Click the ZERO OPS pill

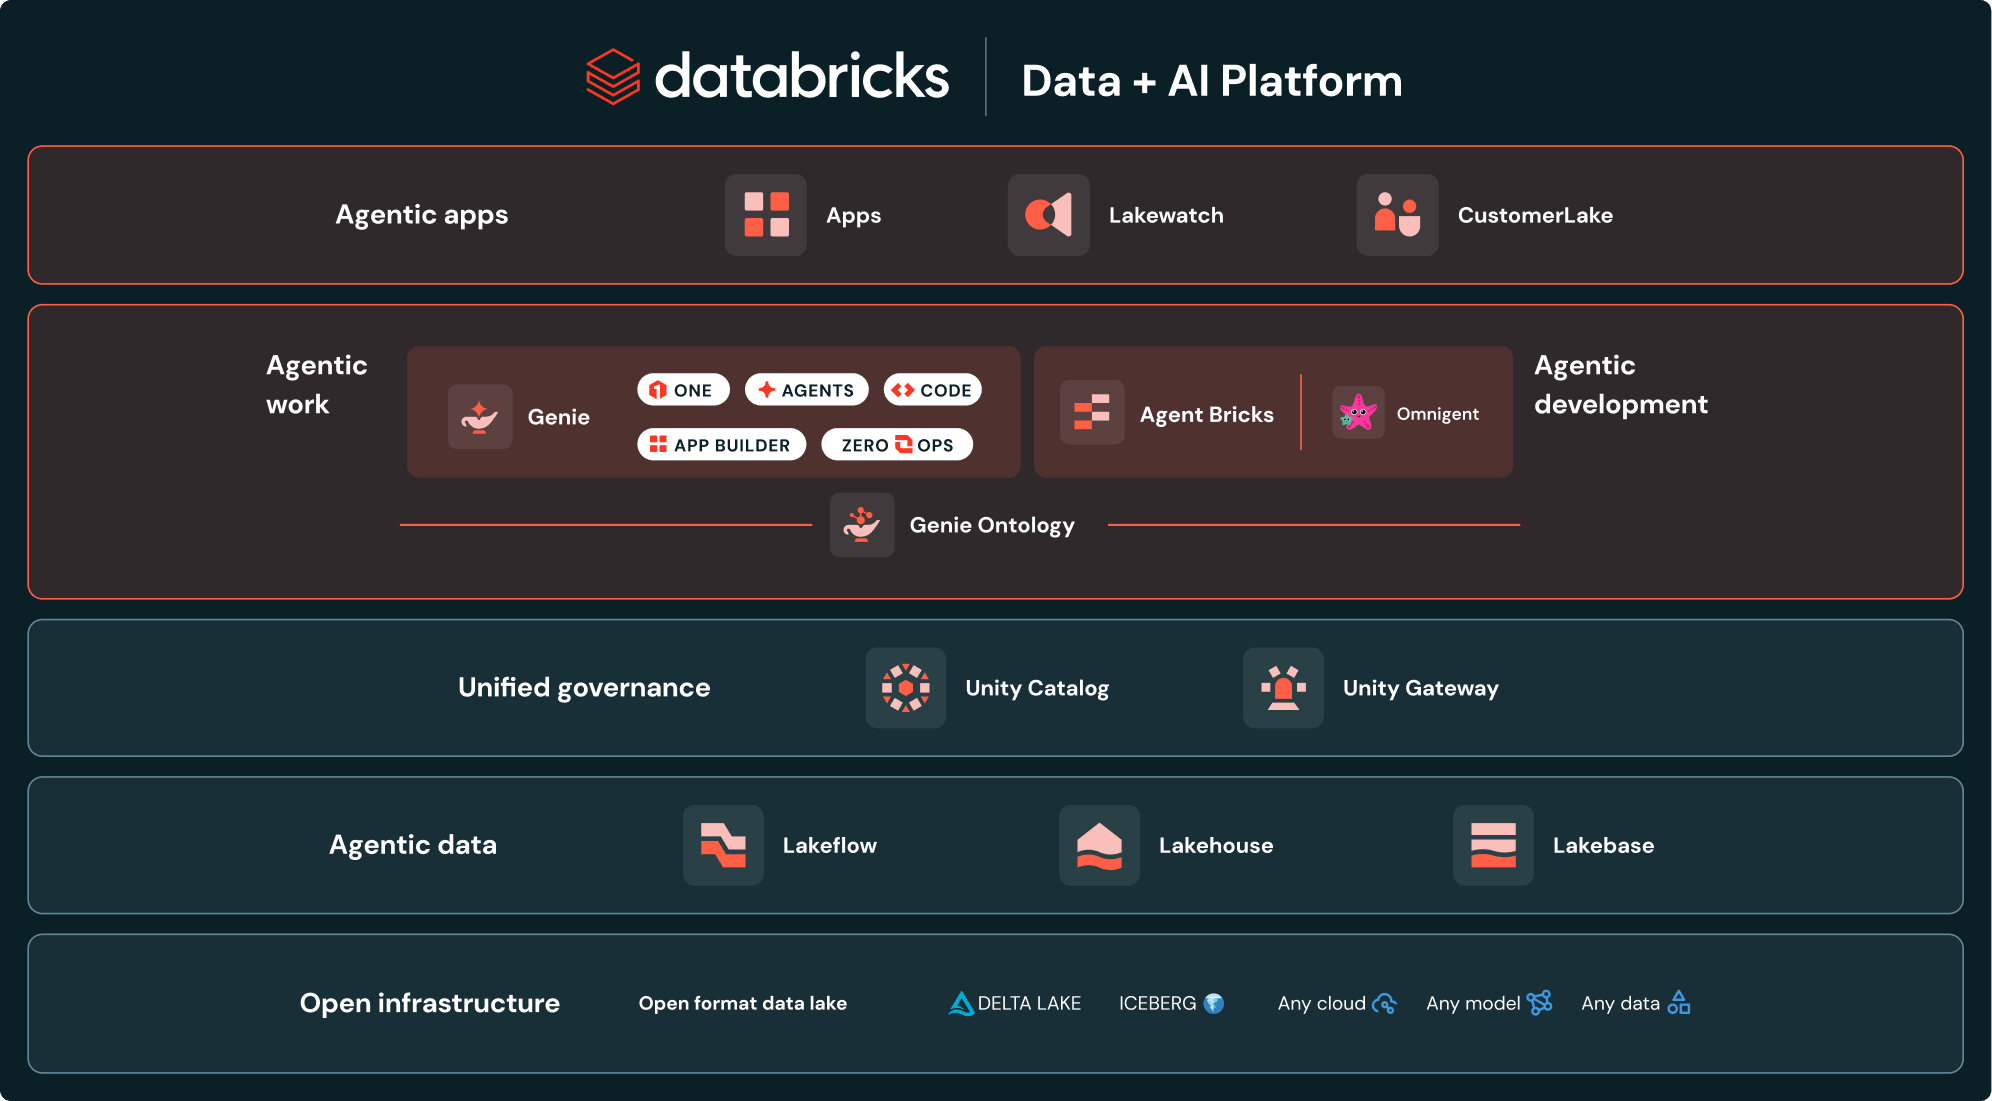pos(897,445)
